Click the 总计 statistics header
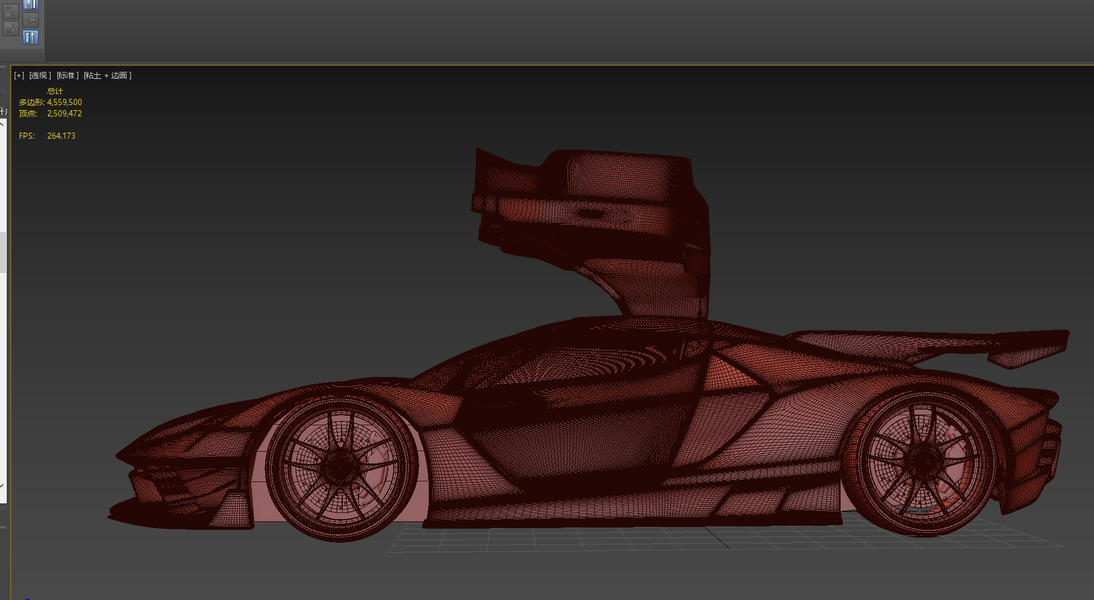Viewport: 1094px width, 600px height. pos(54,91)
